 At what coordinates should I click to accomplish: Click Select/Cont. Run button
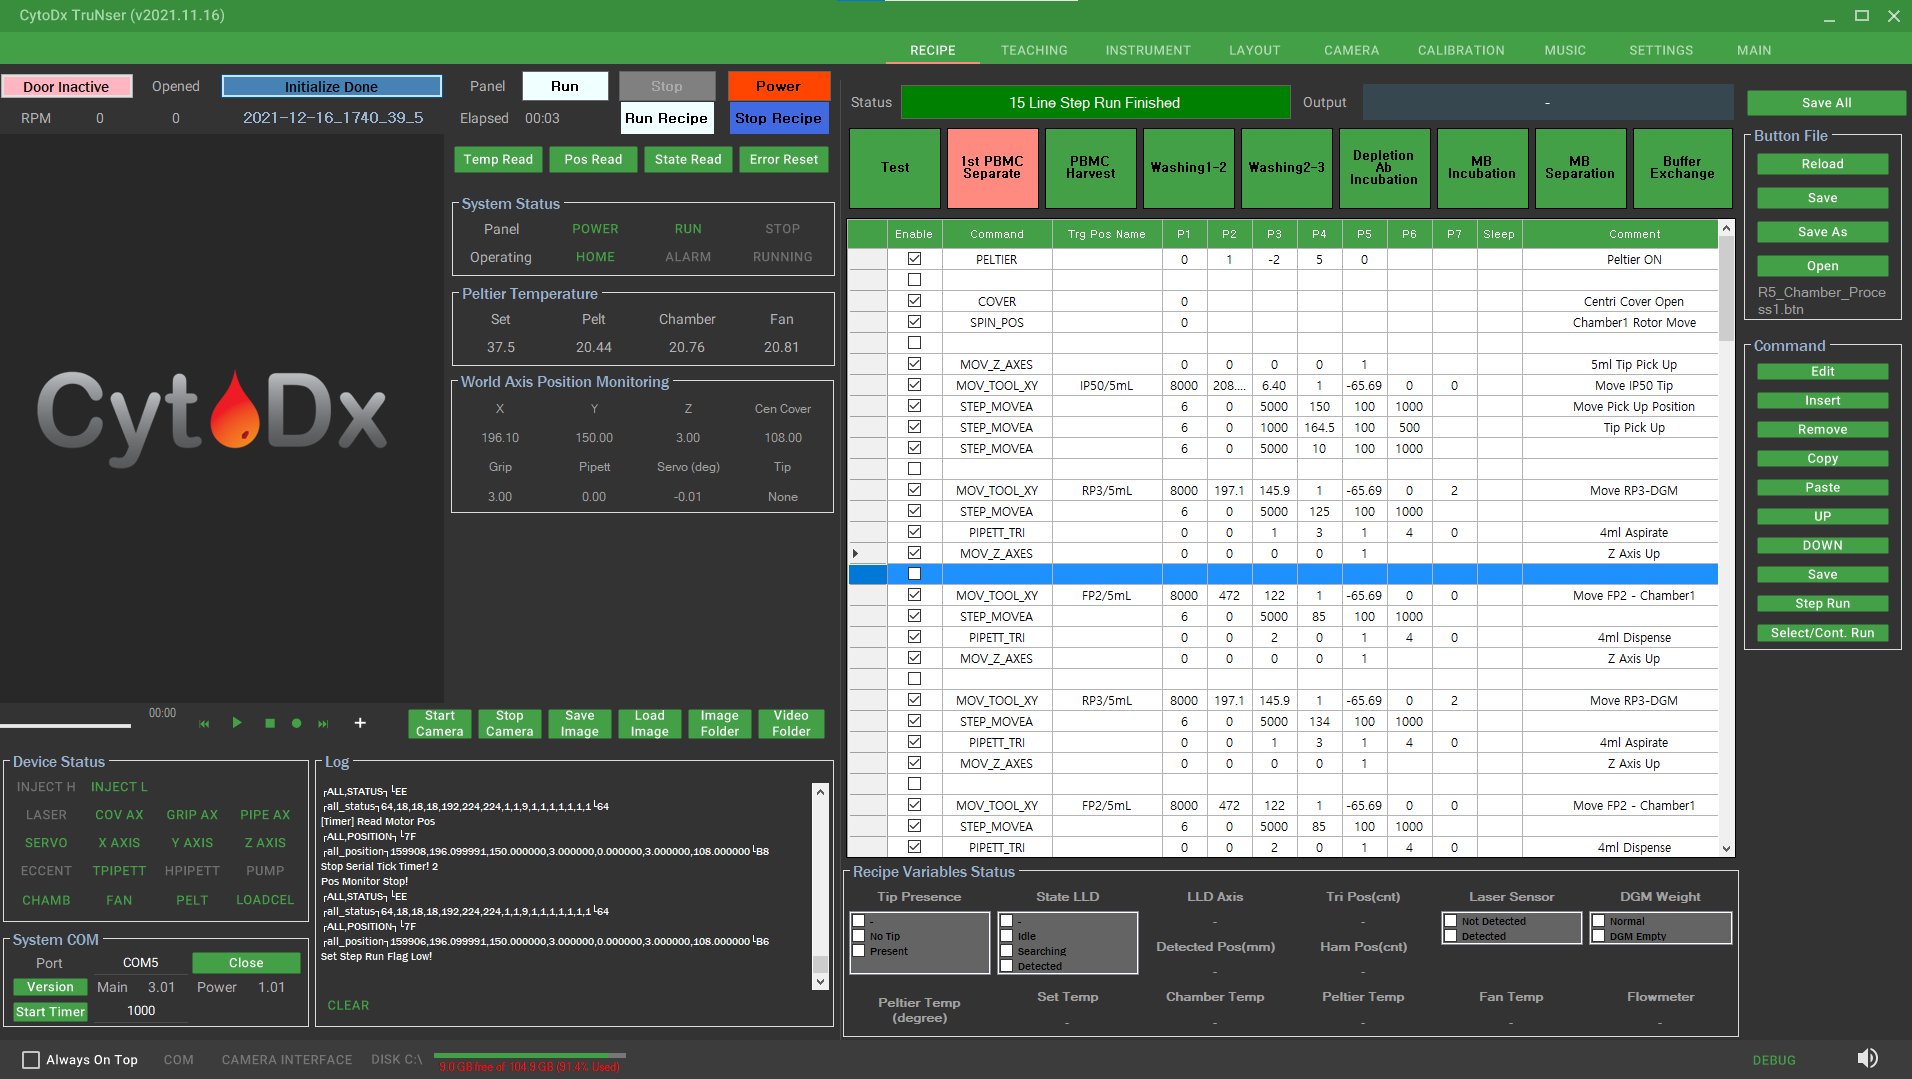(x=1822, y=633)
